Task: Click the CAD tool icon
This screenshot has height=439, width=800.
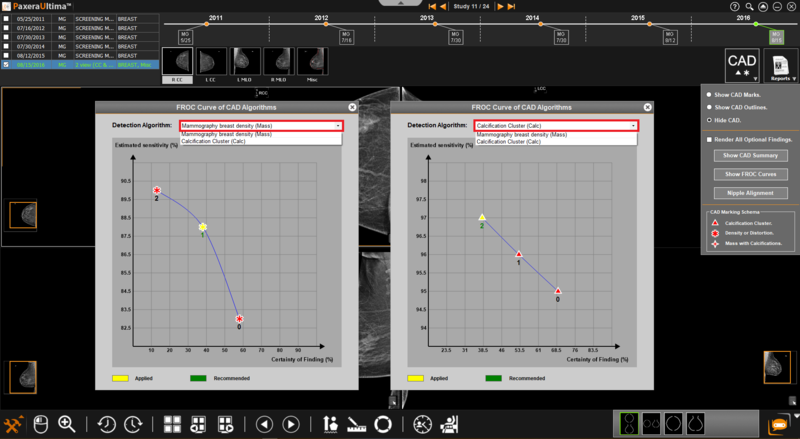Action: pyautogui.click(x=741, y=64)
